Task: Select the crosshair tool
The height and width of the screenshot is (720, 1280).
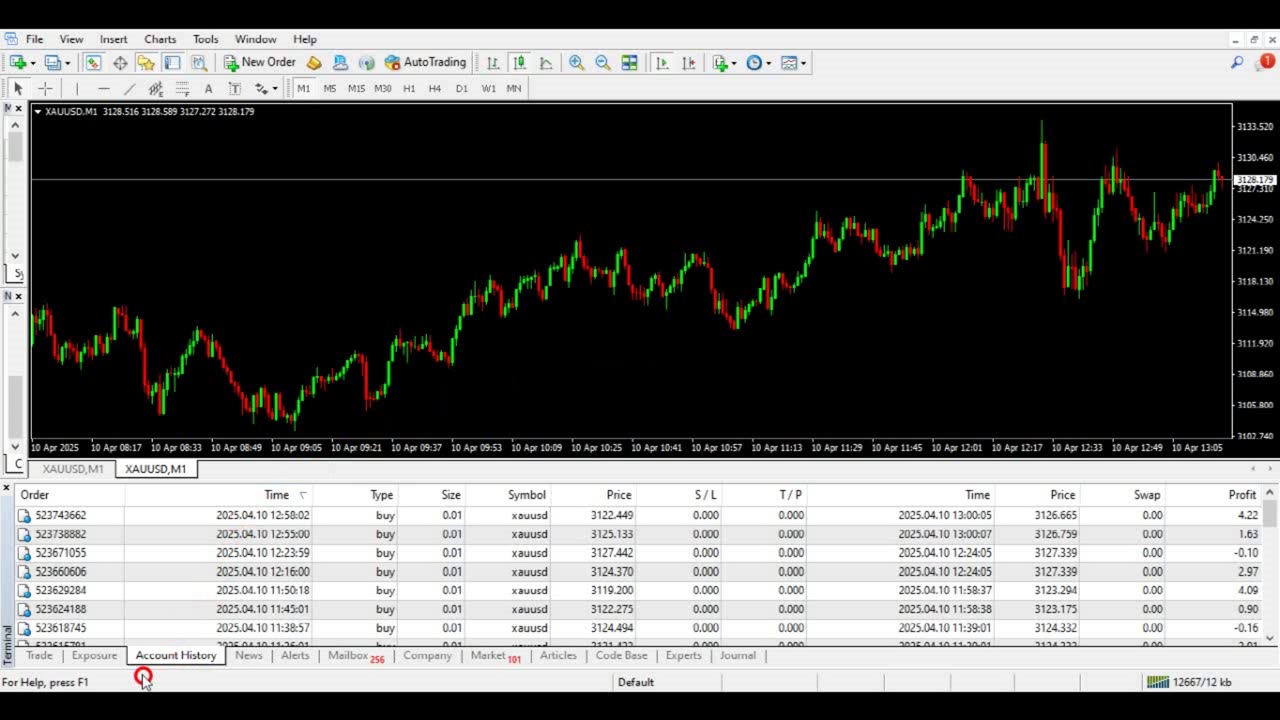Action: 45,89
